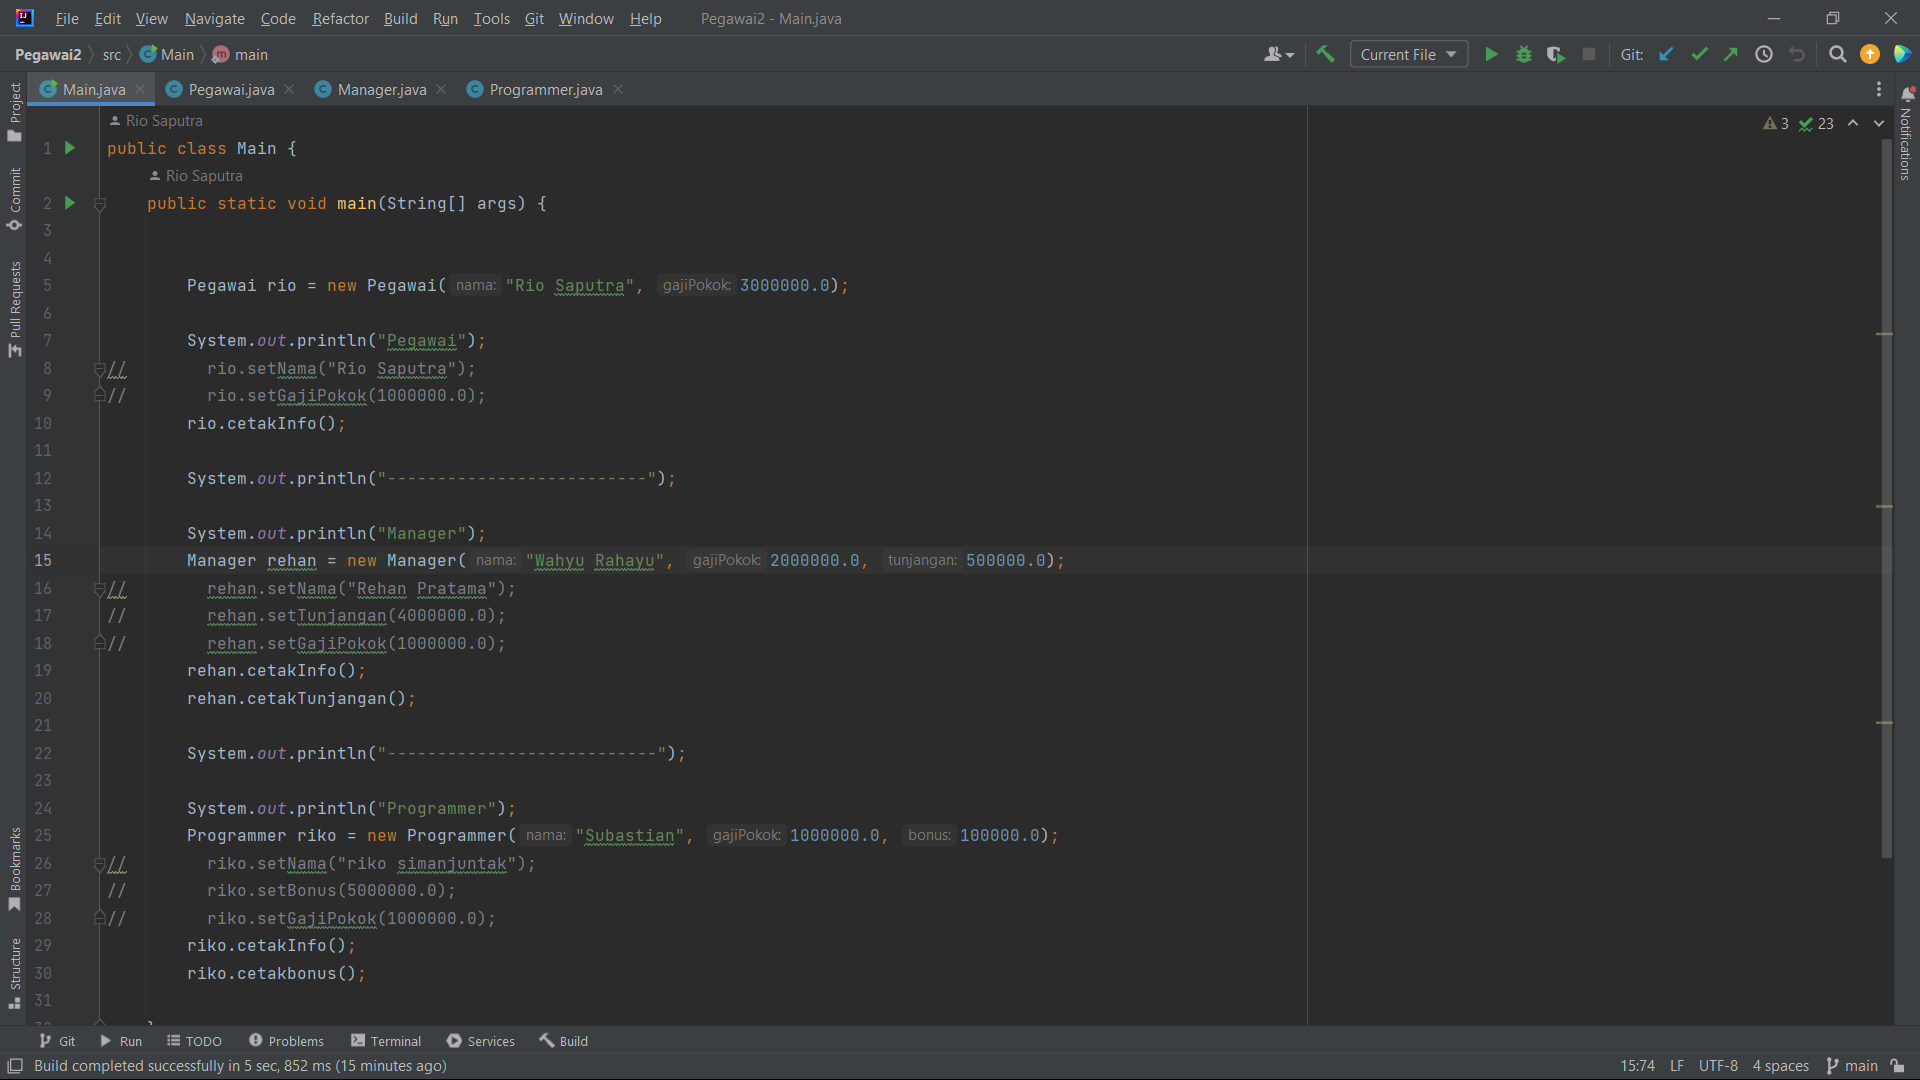Update project with the blue Git arrow icon
1920x1080 pixels.
pyautogui.click(x=1666, y=54)
